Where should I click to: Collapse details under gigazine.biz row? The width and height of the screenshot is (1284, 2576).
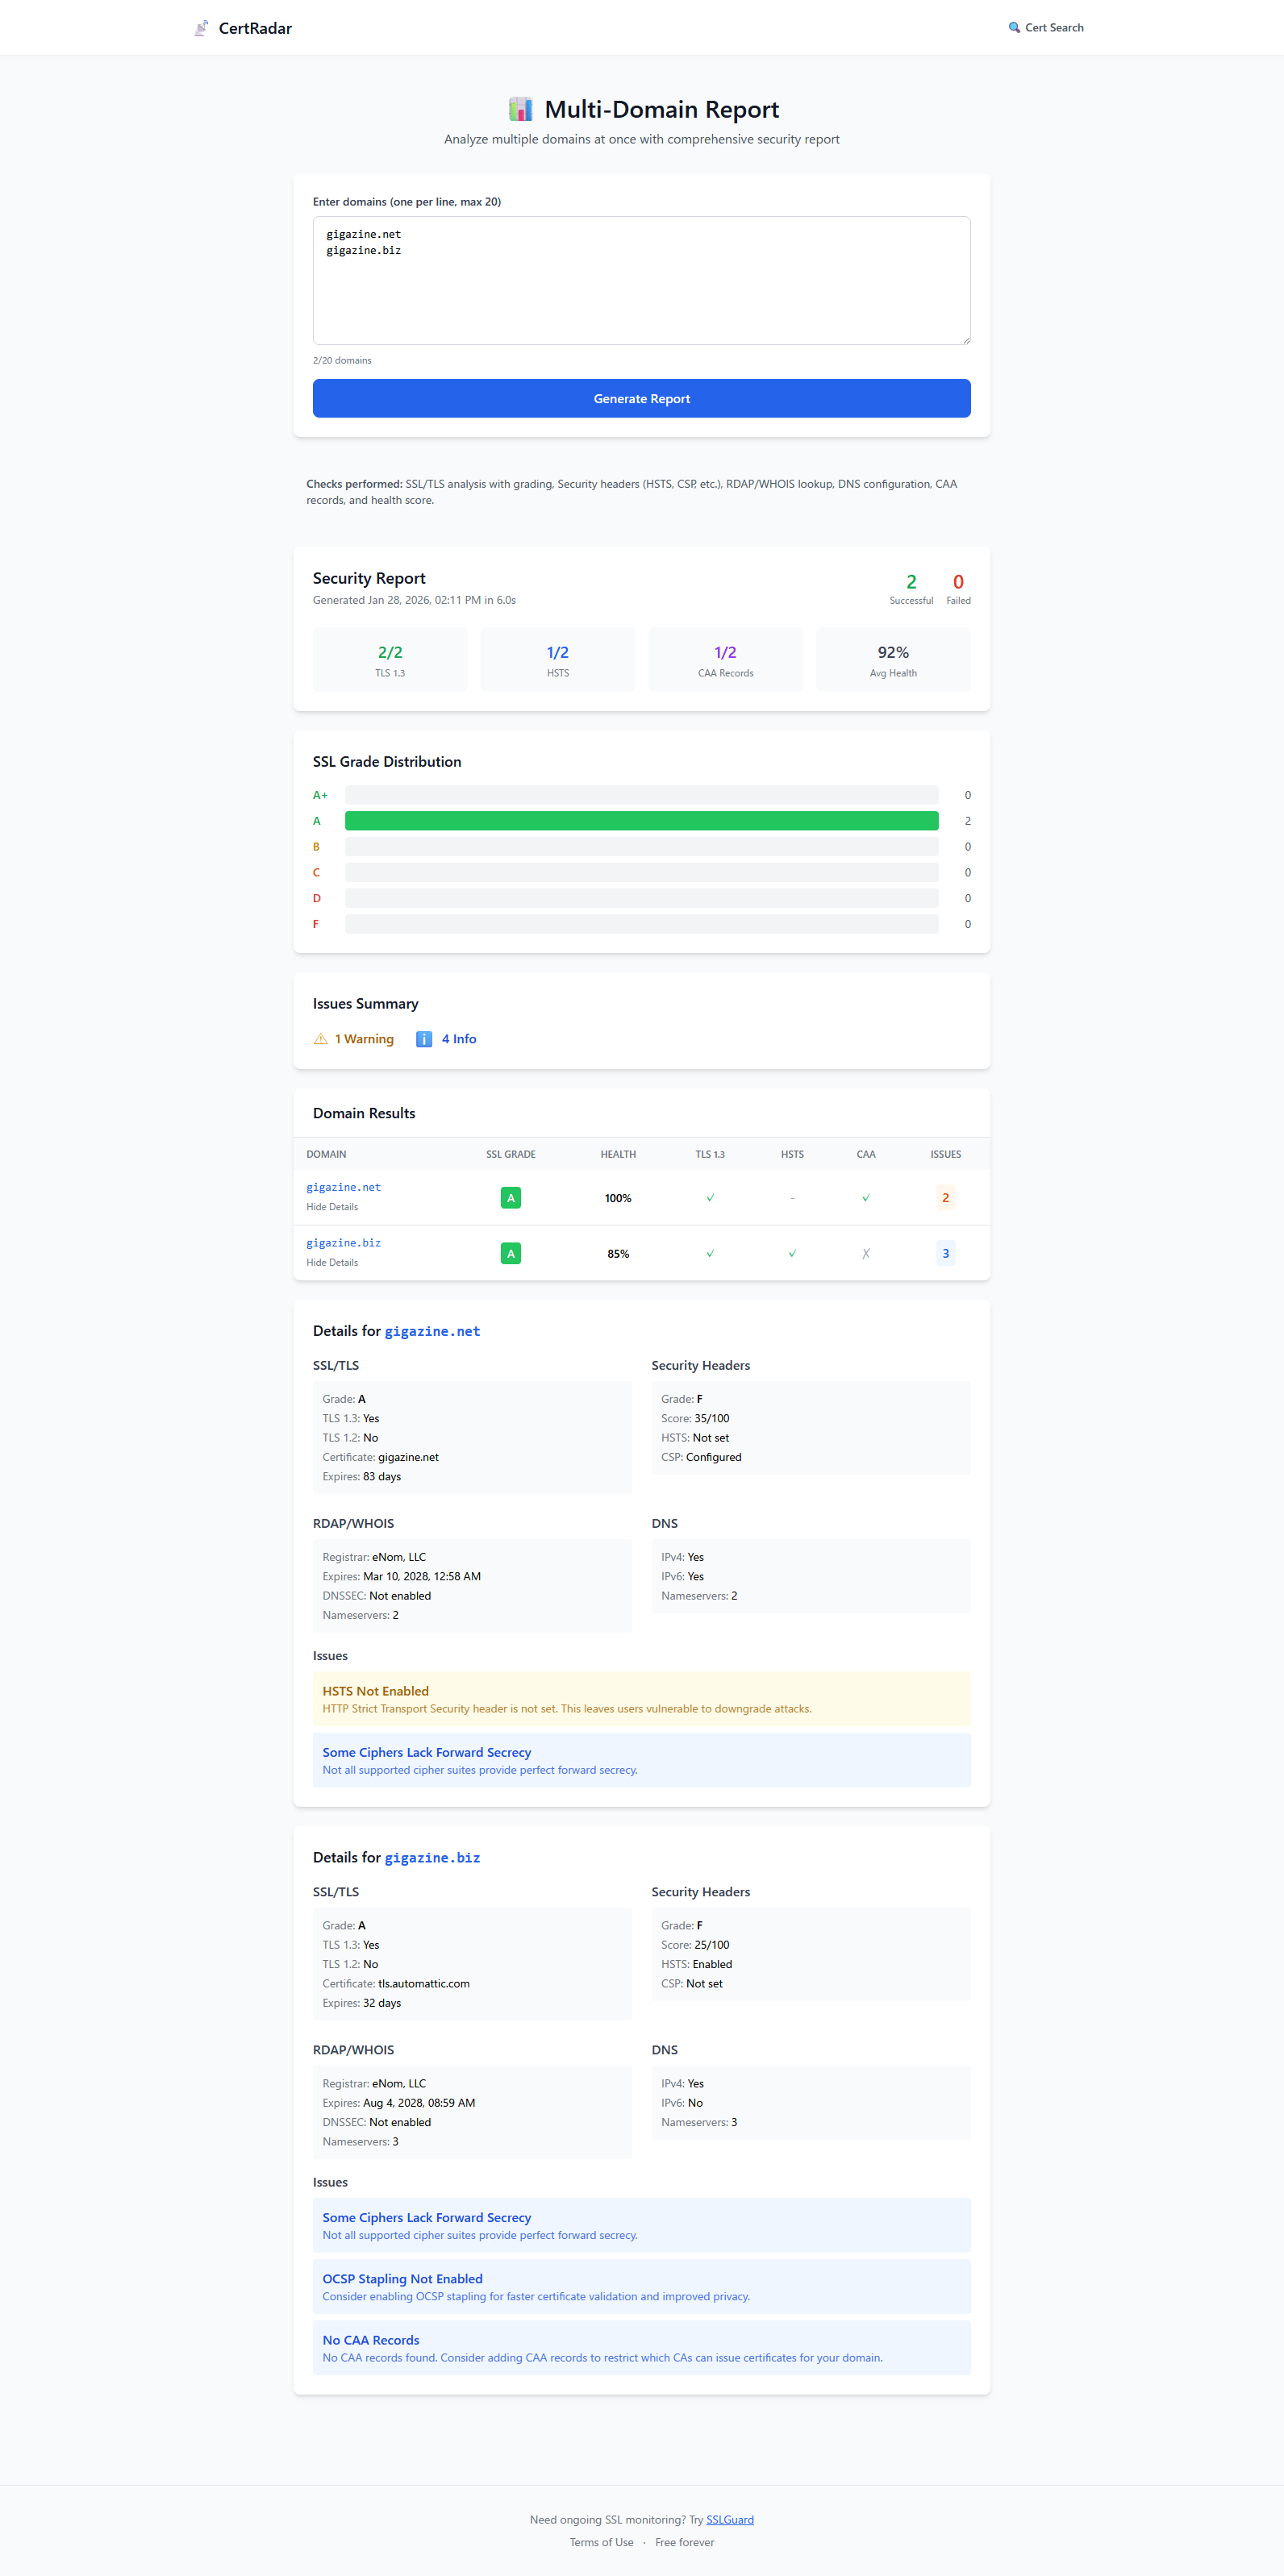pyautogui.click(x=332, y=1263)
